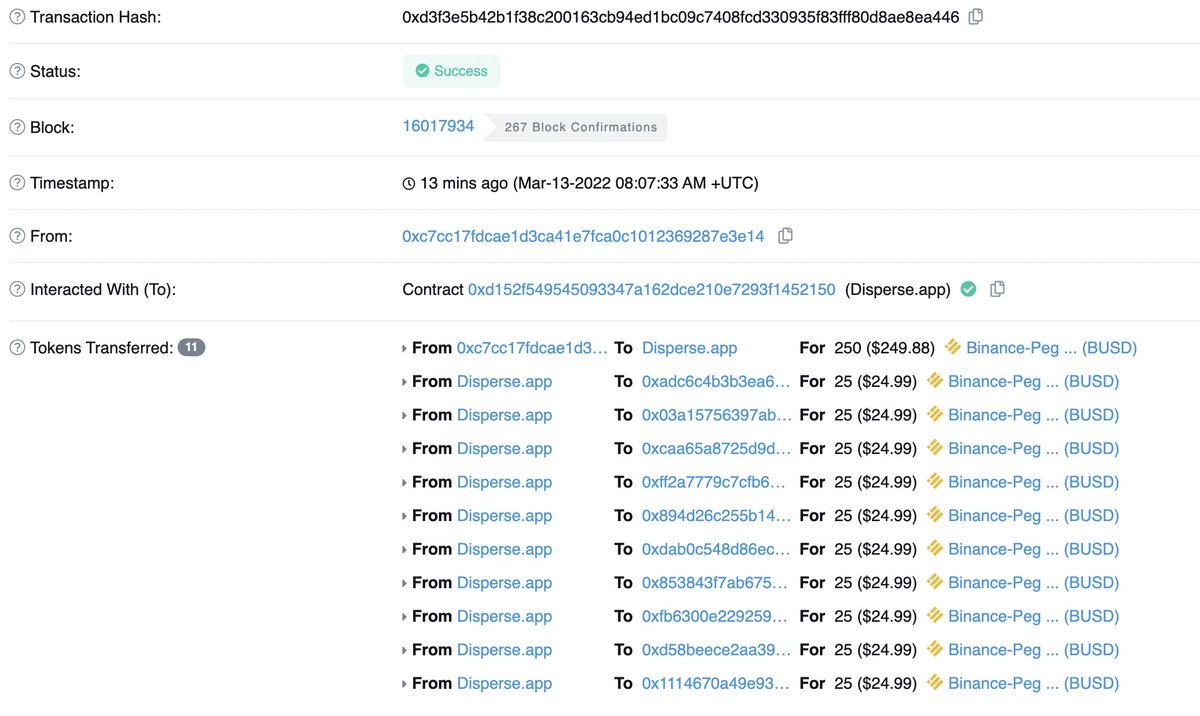Copy the From address

coord(785,236)
